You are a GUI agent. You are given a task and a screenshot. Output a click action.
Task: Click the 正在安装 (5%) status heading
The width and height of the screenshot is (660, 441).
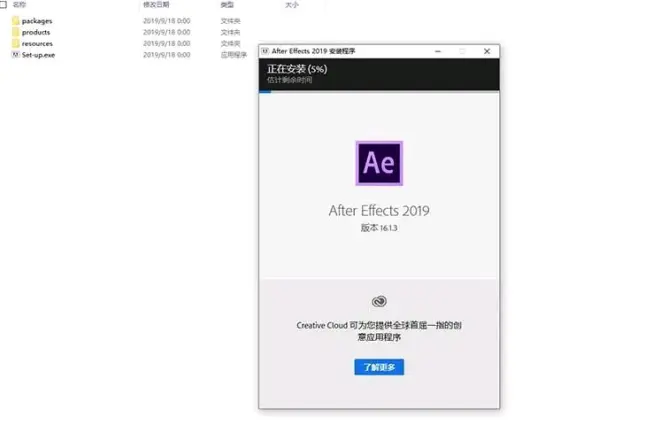297,69
